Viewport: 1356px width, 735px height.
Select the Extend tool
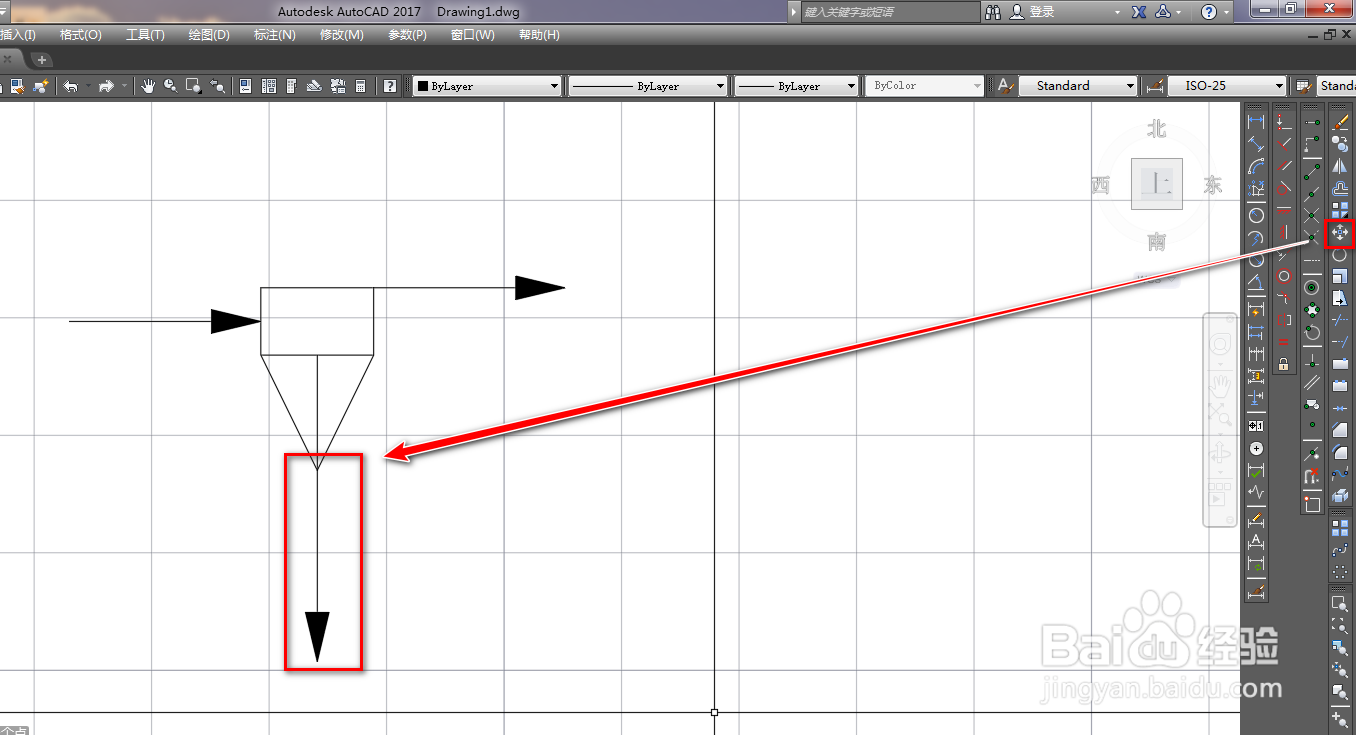pyautogui.click(x=1340, y=340)
